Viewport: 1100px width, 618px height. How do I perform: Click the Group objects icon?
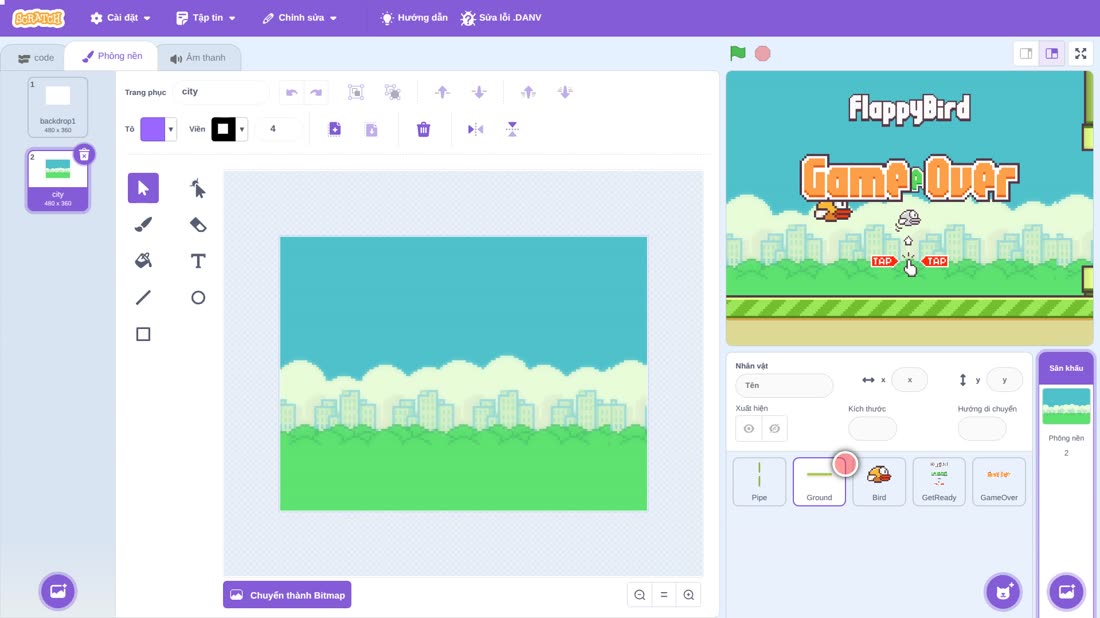coord(356,92)
